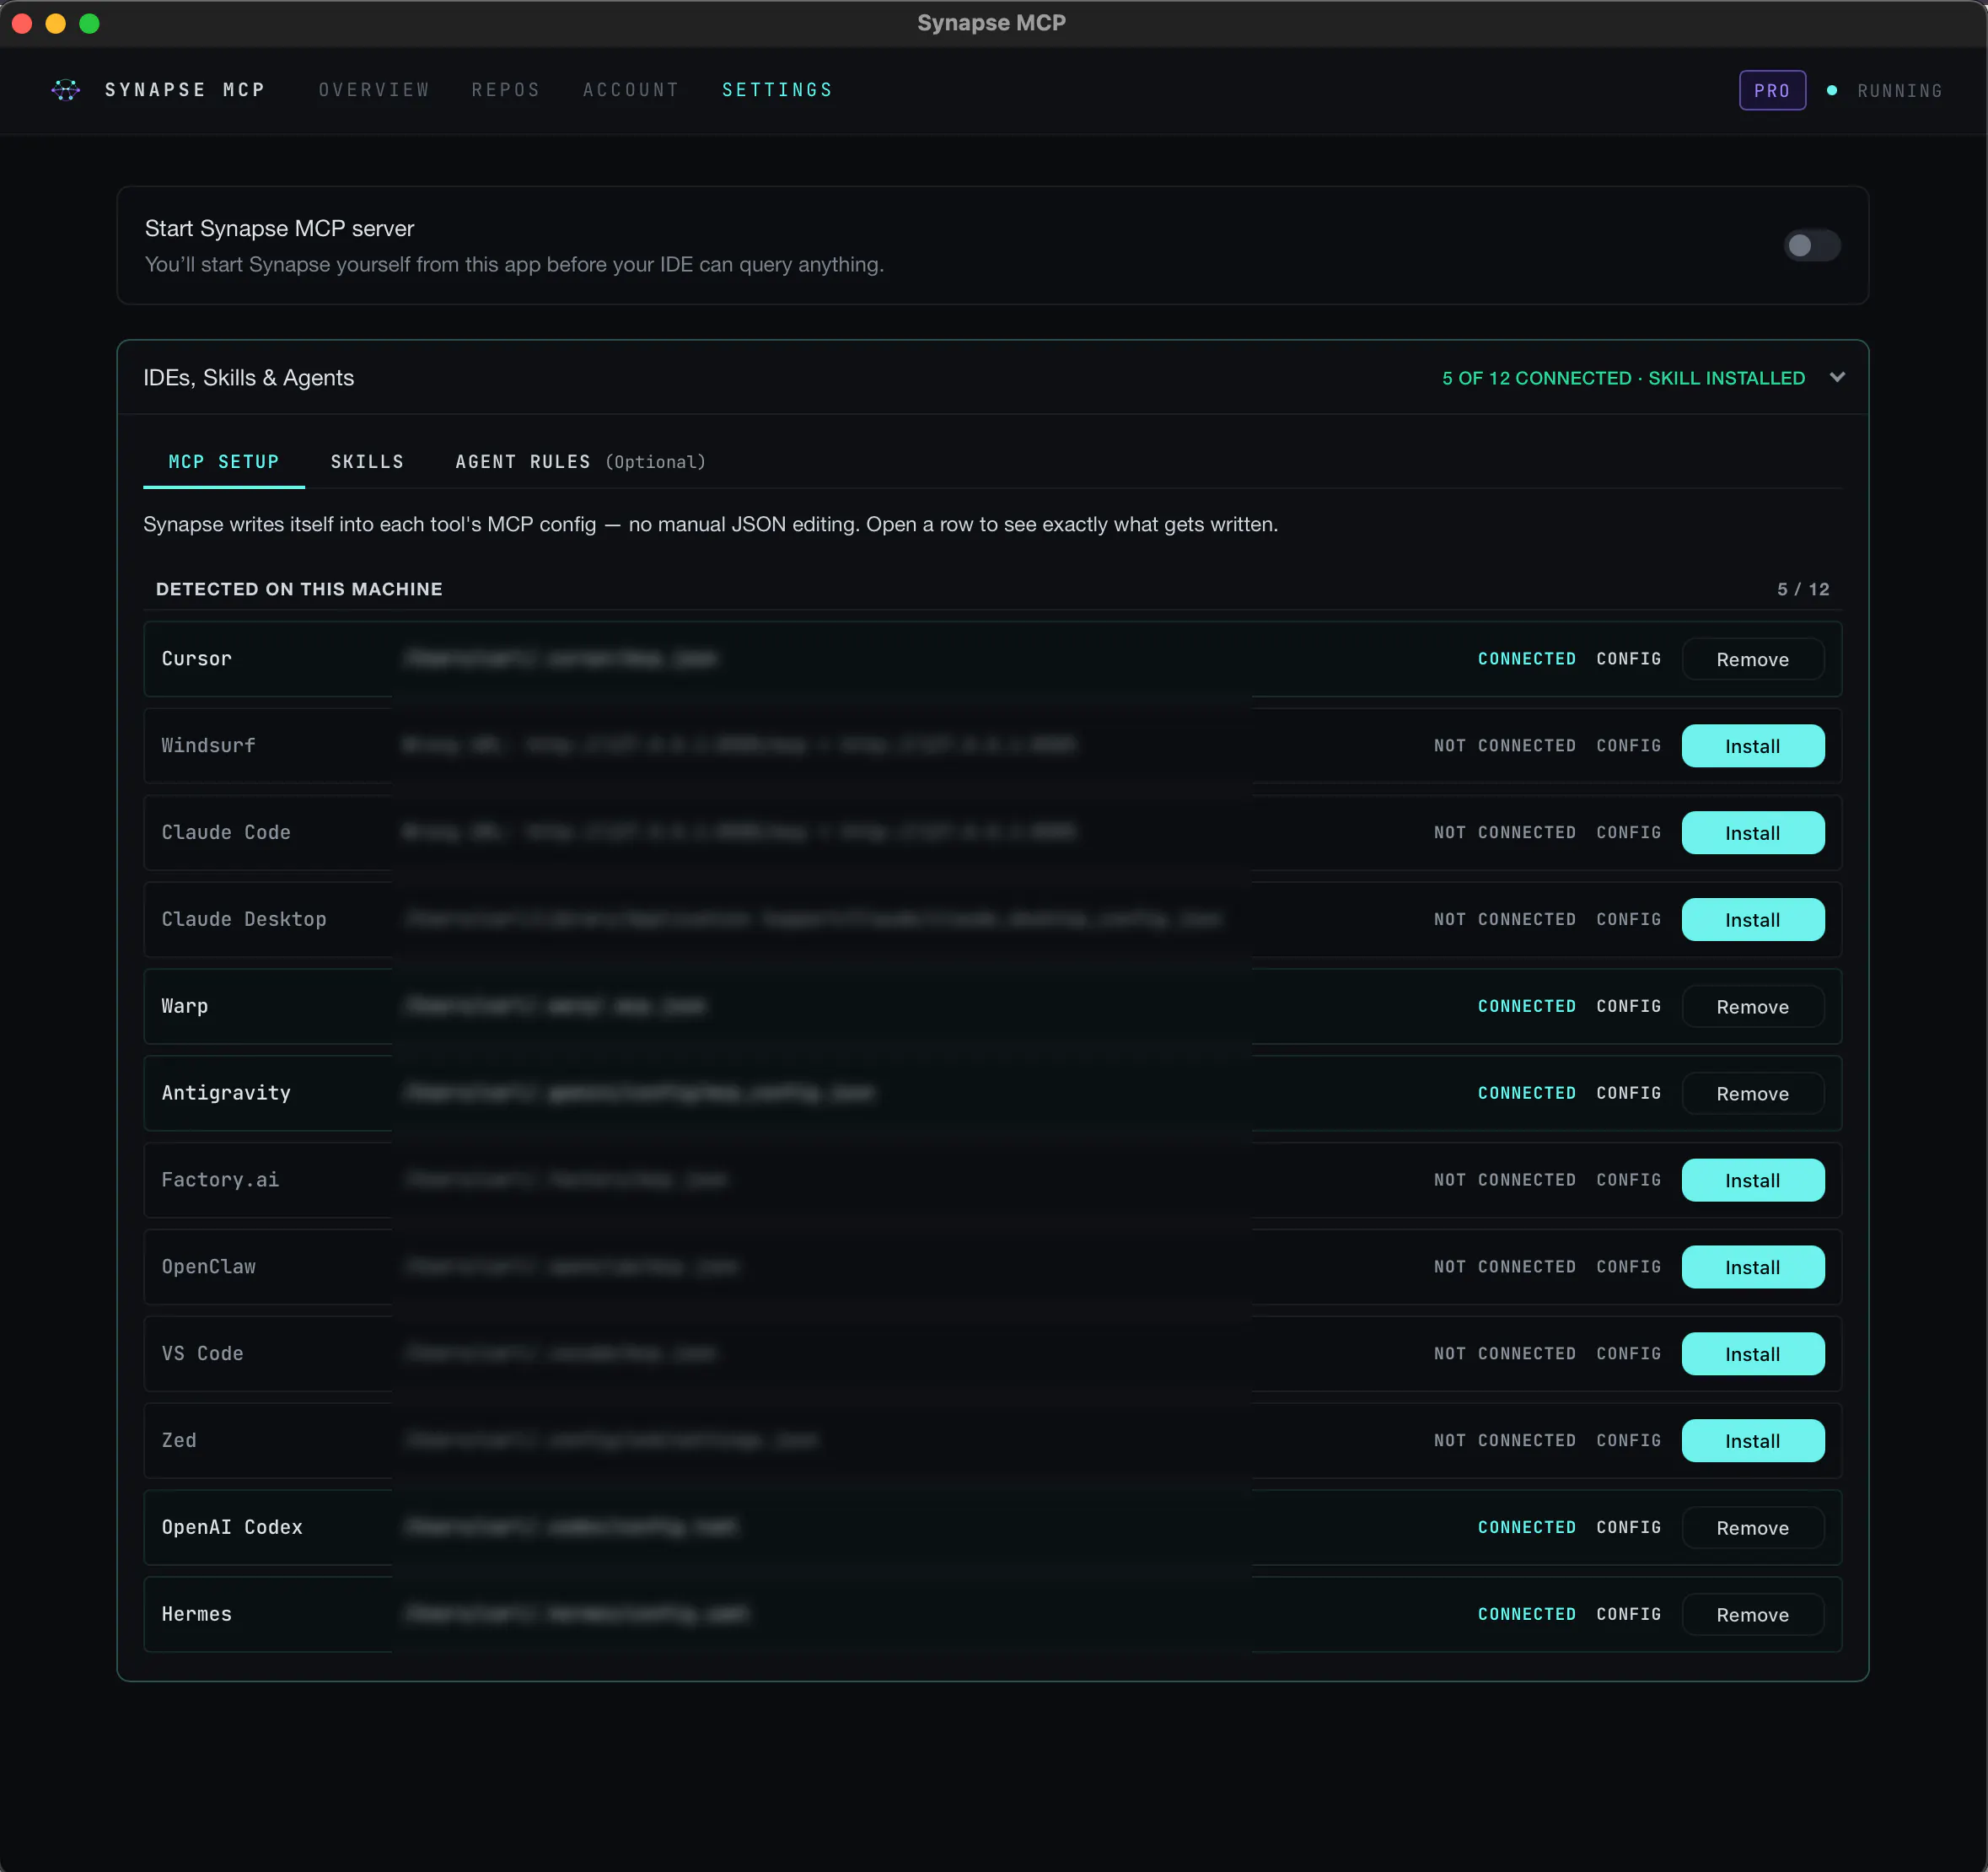Click the 'IDEs, Skills & Agents' heading

pos(248,378)
